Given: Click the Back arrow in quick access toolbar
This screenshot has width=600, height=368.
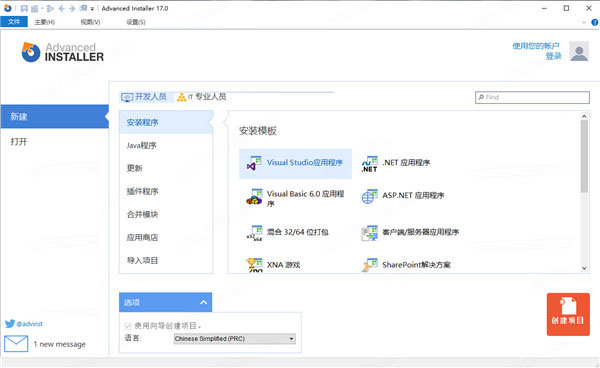Looking at the screenshot, I should 62,8.
